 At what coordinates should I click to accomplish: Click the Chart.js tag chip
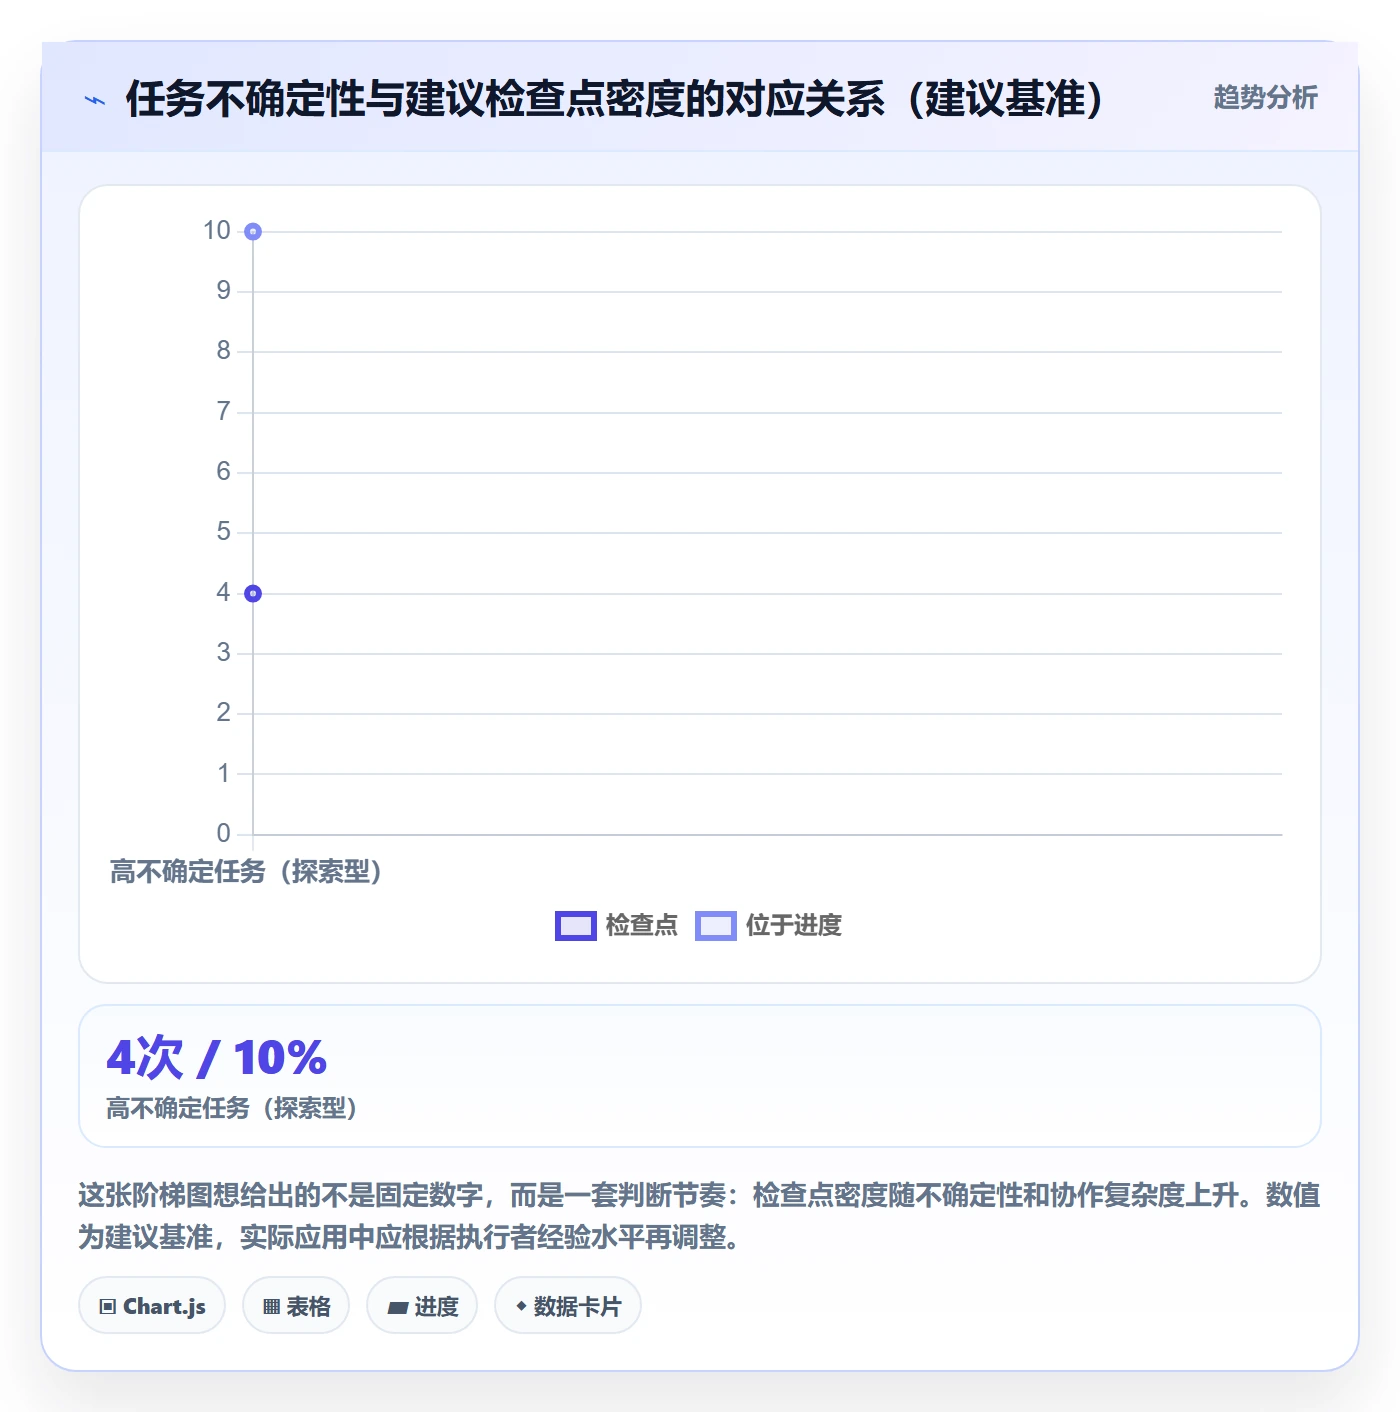click(x=152, y=1305)
